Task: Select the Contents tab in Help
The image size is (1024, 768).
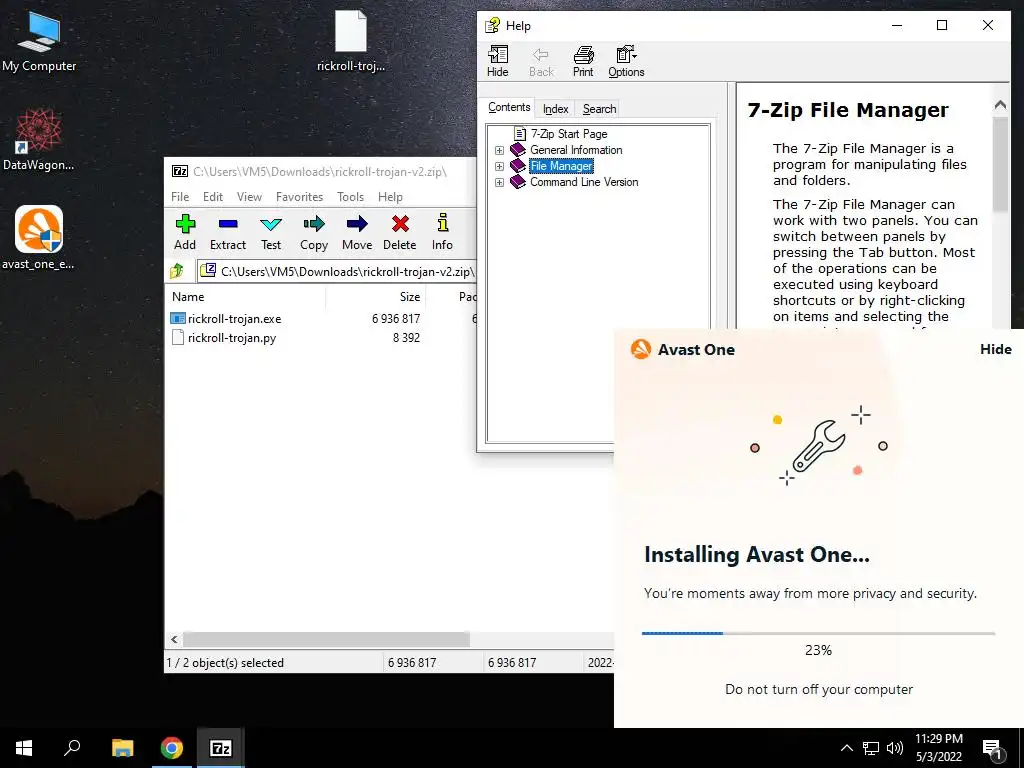Action: (509, 107)
